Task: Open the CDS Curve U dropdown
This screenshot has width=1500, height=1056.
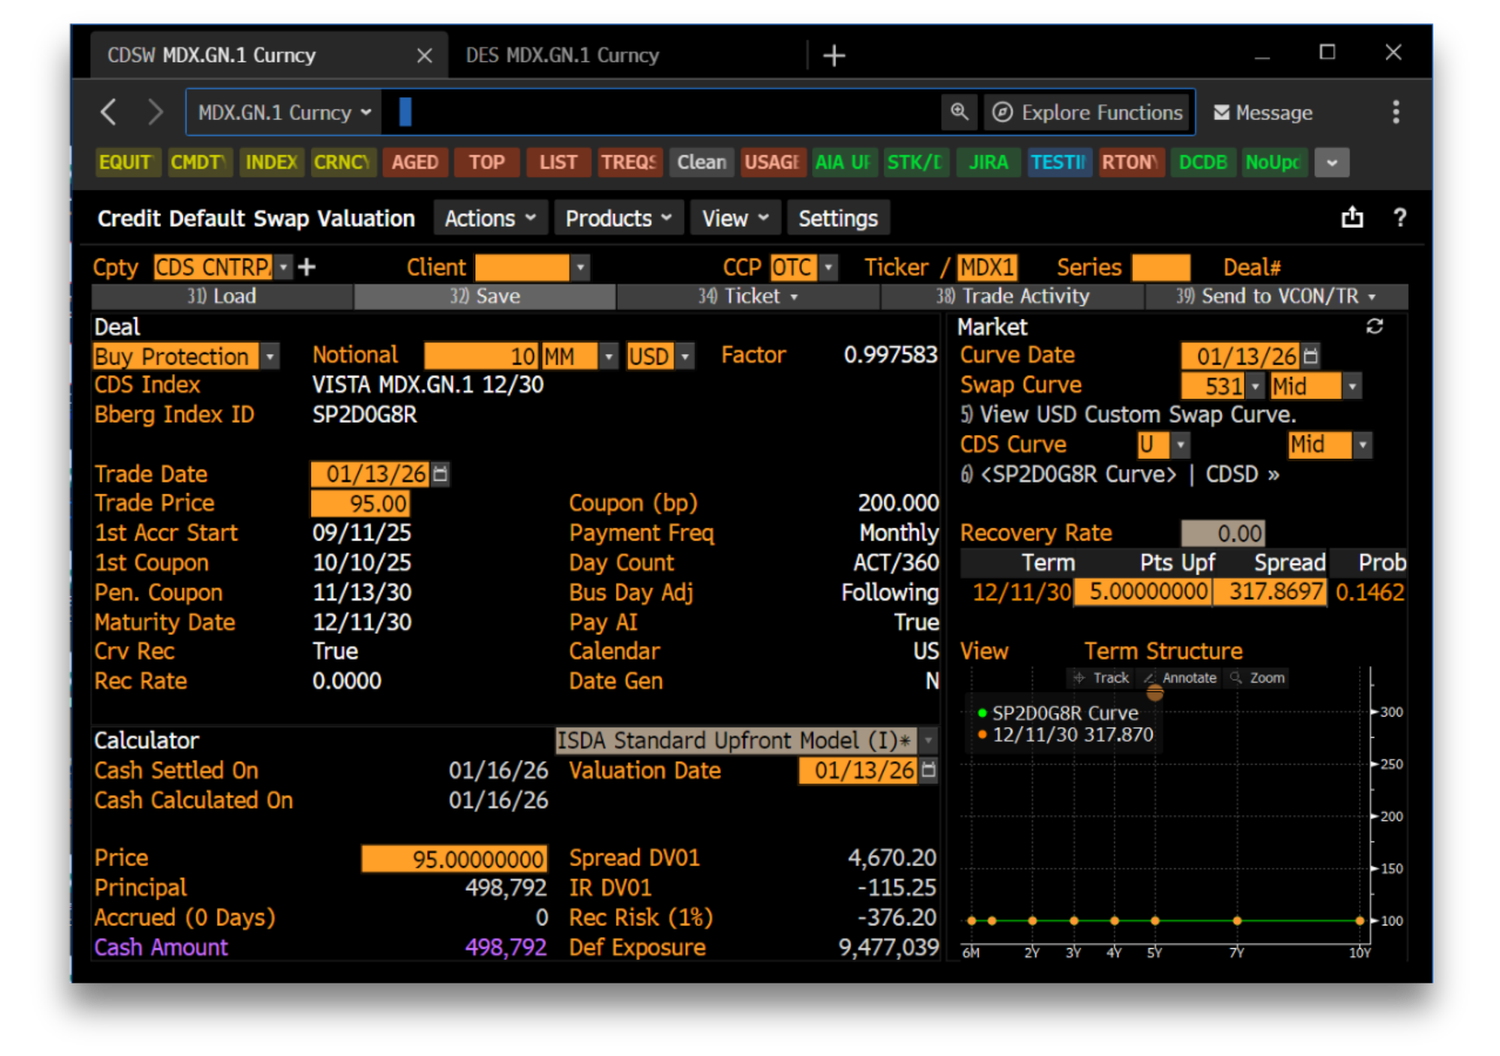Action: point(1180,445)
